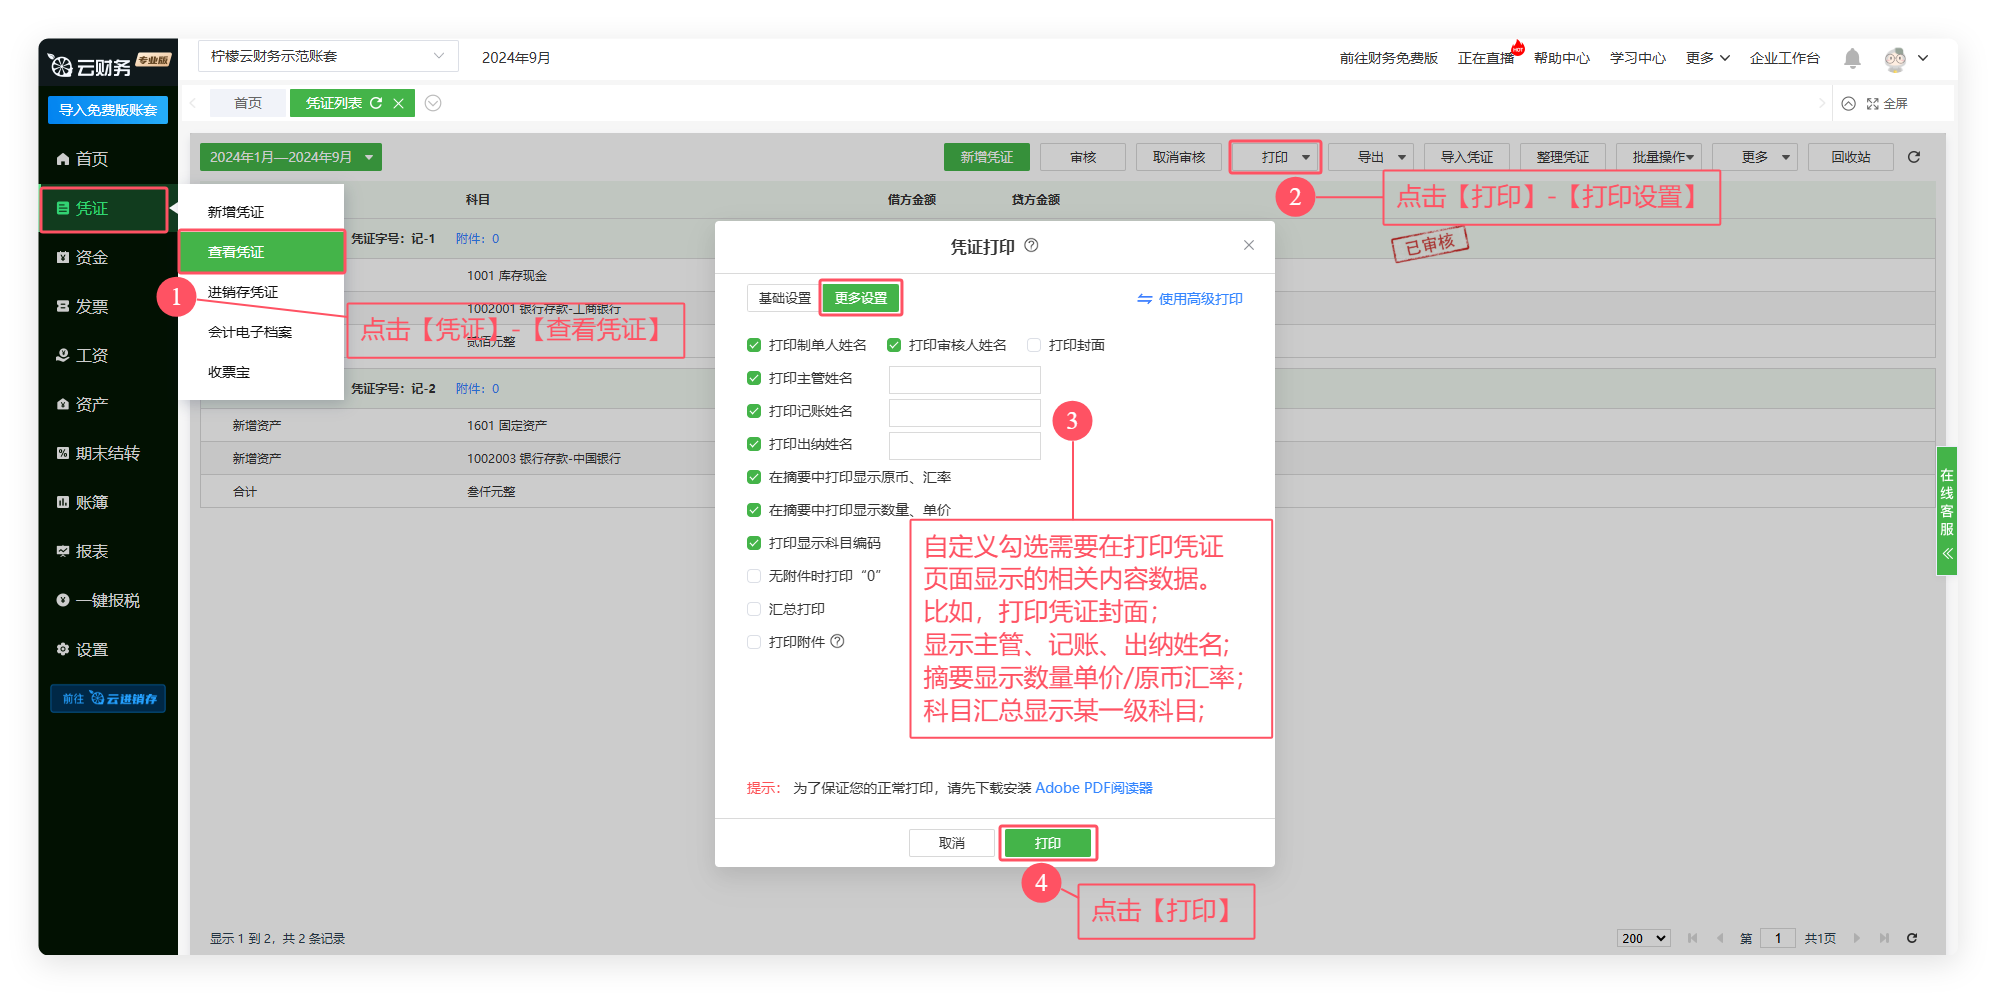Open the Adobe PDF阅读器 download link
Viewport: 1996px width, 993px height.
point(1093,788)
